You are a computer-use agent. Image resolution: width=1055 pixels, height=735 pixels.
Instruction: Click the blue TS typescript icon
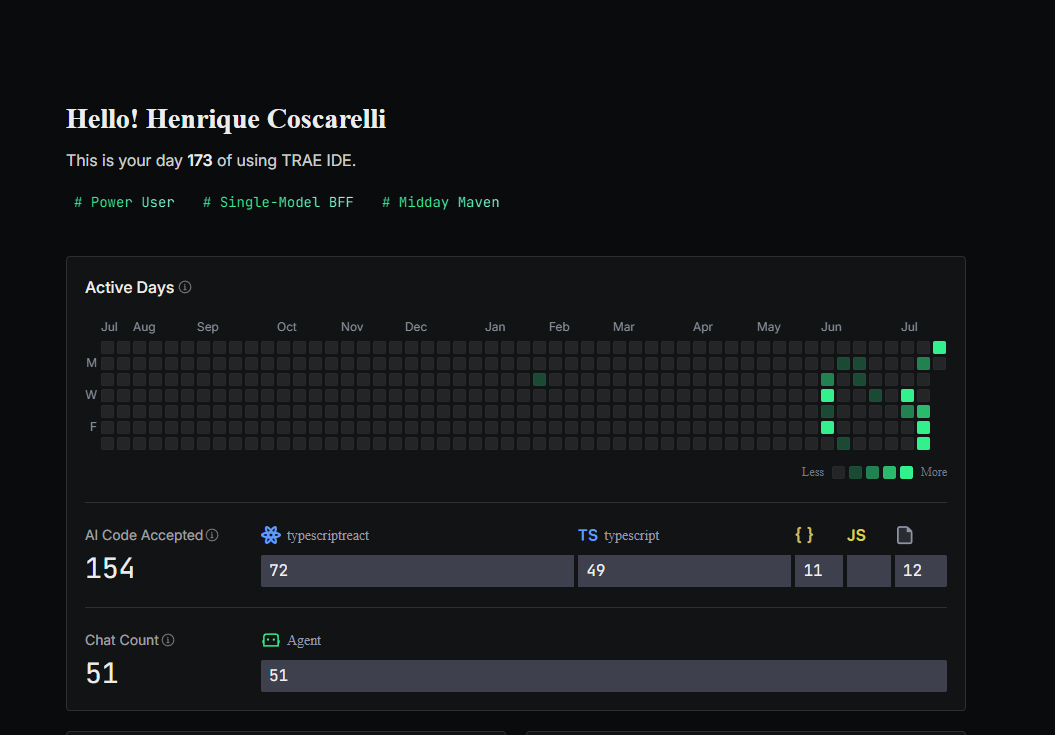coord(587,535)
